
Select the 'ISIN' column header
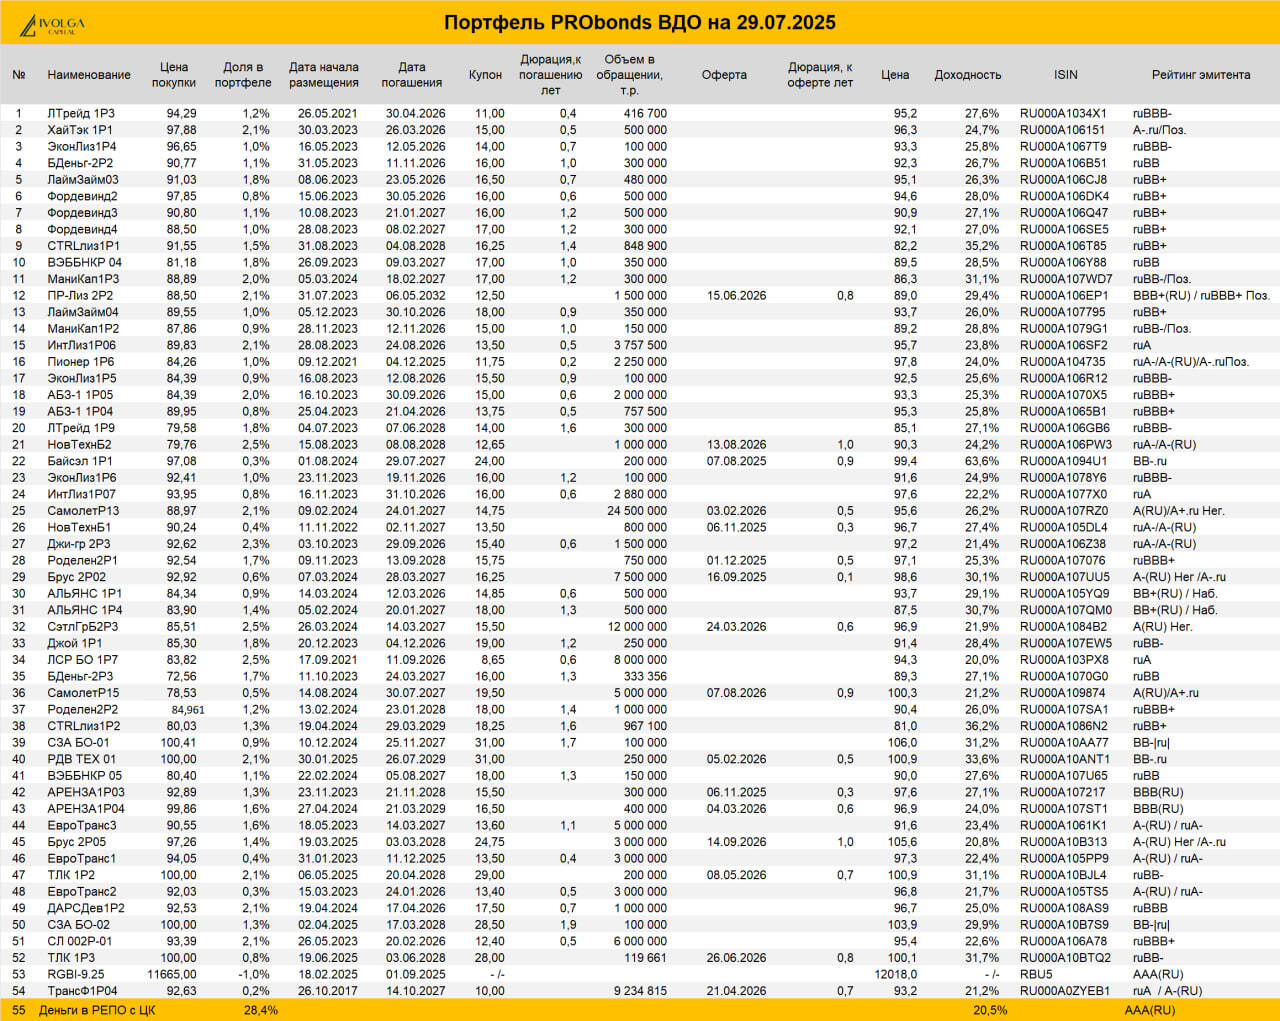pyautogui.click(x=1066, y=75)
